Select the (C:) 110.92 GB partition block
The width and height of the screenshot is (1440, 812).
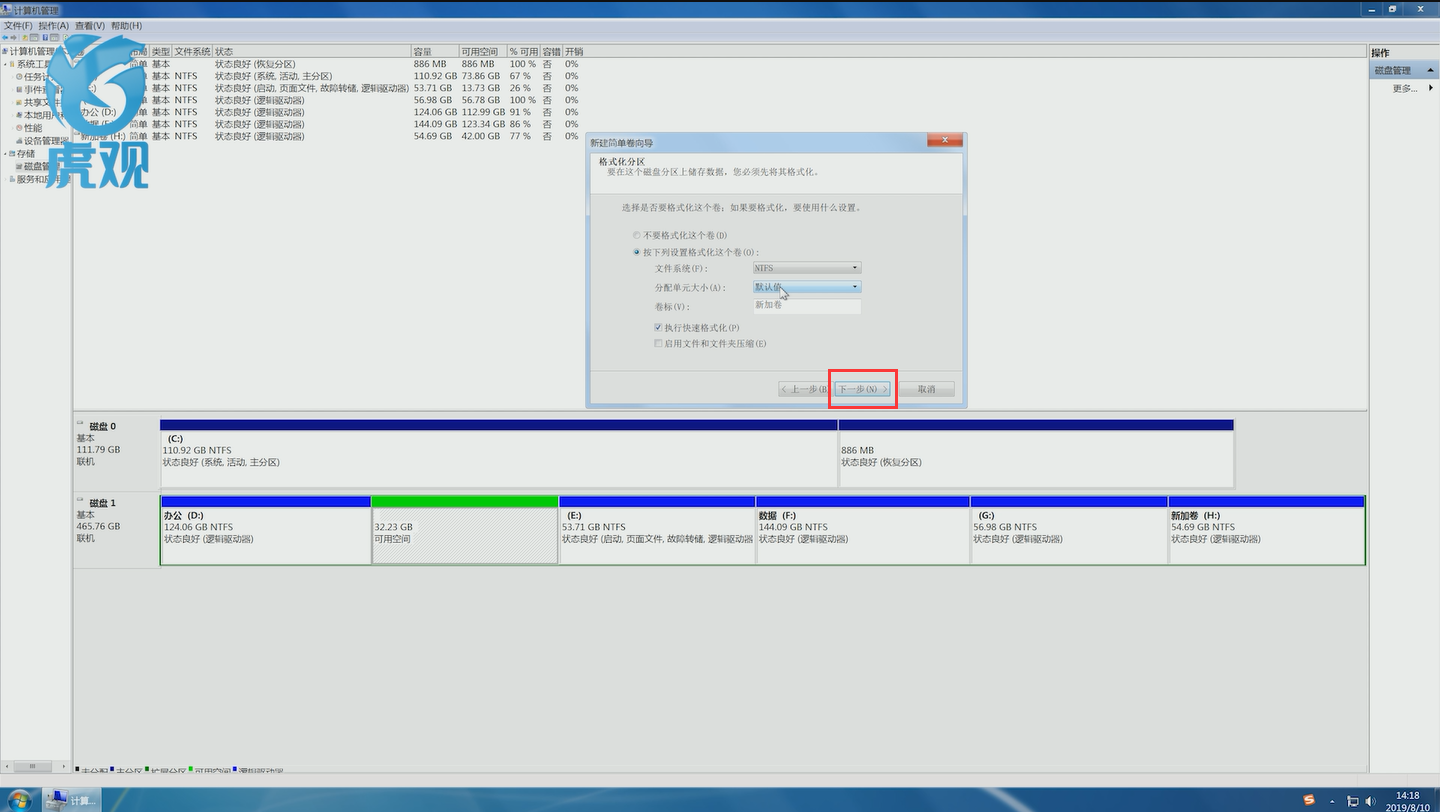click(x=498, y=453)
